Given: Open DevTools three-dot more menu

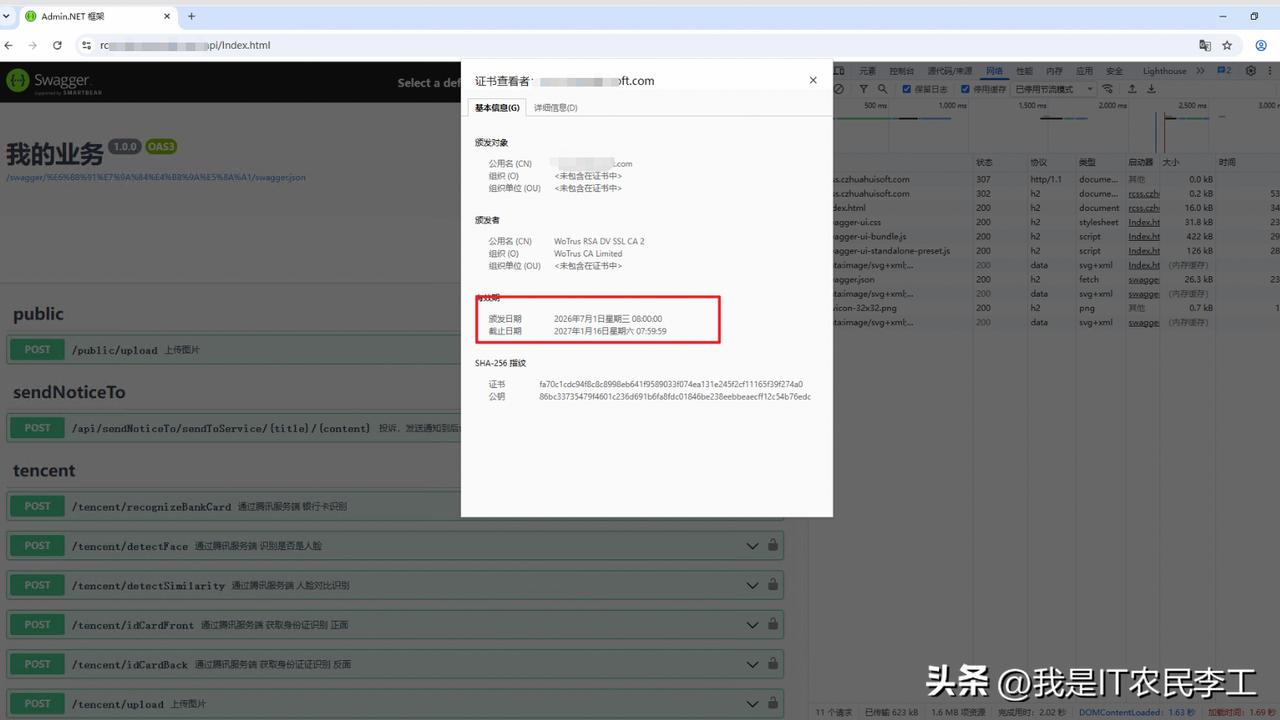Looking at the screenshot, I should pyautogui.click(x=1270, y=71).
